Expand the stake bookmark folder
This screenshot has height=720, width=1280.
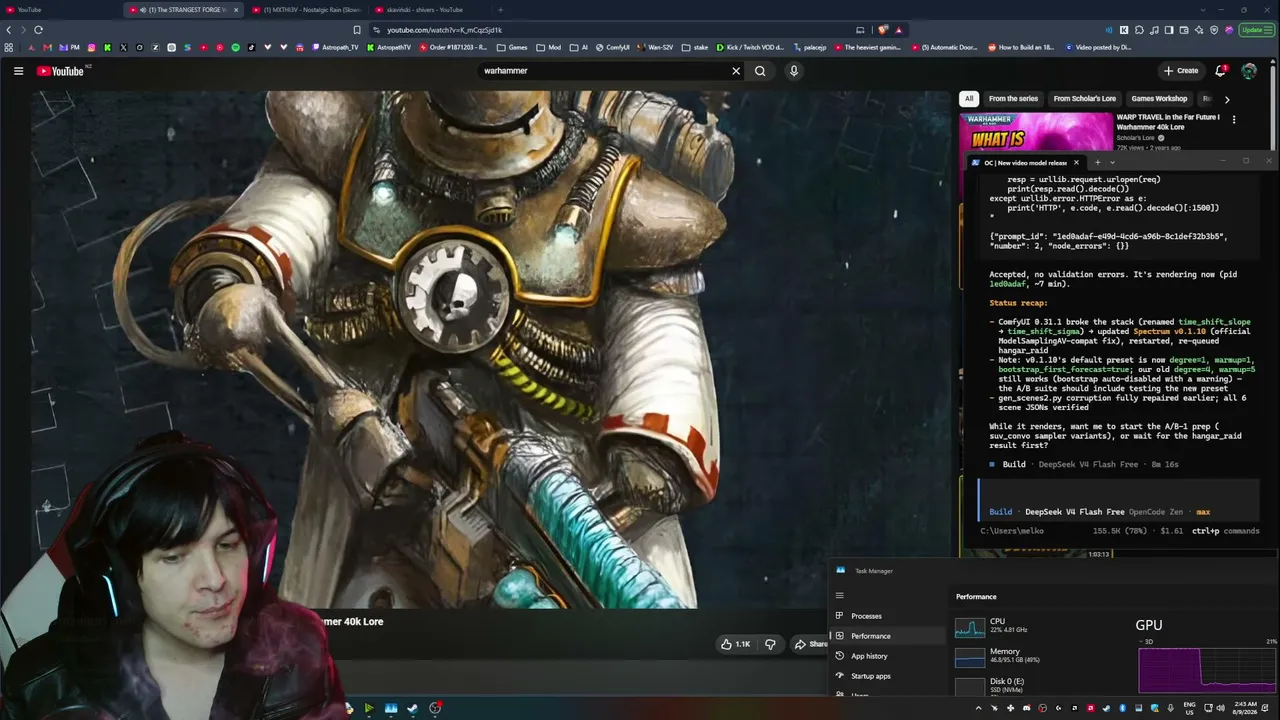click(695, 47)
